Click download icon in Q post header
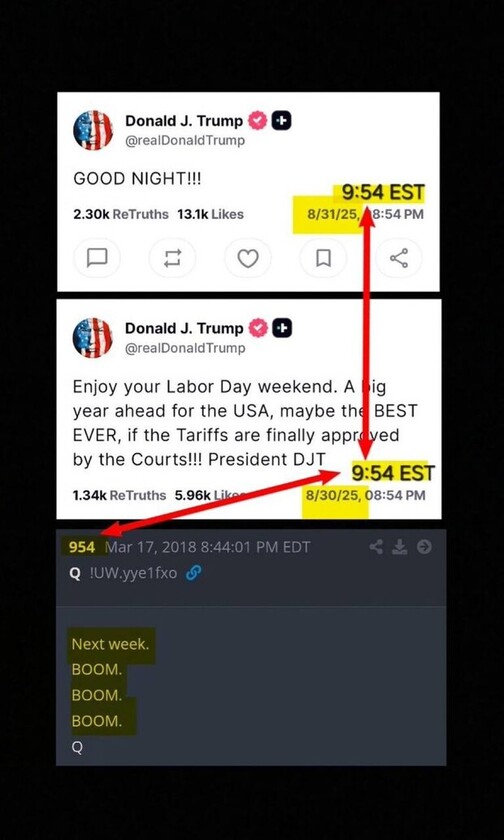This screenshot has width=504, height=840. 400,547
